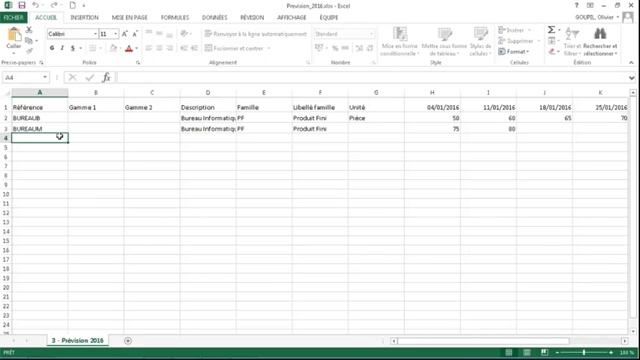640x360 pixels.
Task: Switch to Page Layout view in status bar
Action: [x=527, y=352]
